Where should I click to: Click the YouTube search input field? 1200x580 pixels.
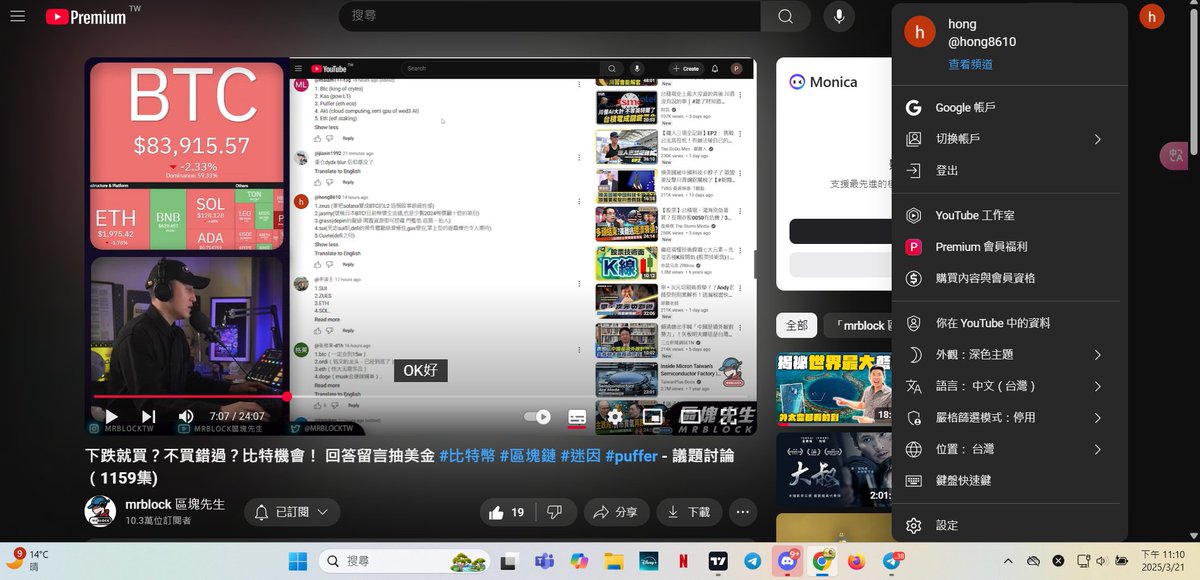550,16
